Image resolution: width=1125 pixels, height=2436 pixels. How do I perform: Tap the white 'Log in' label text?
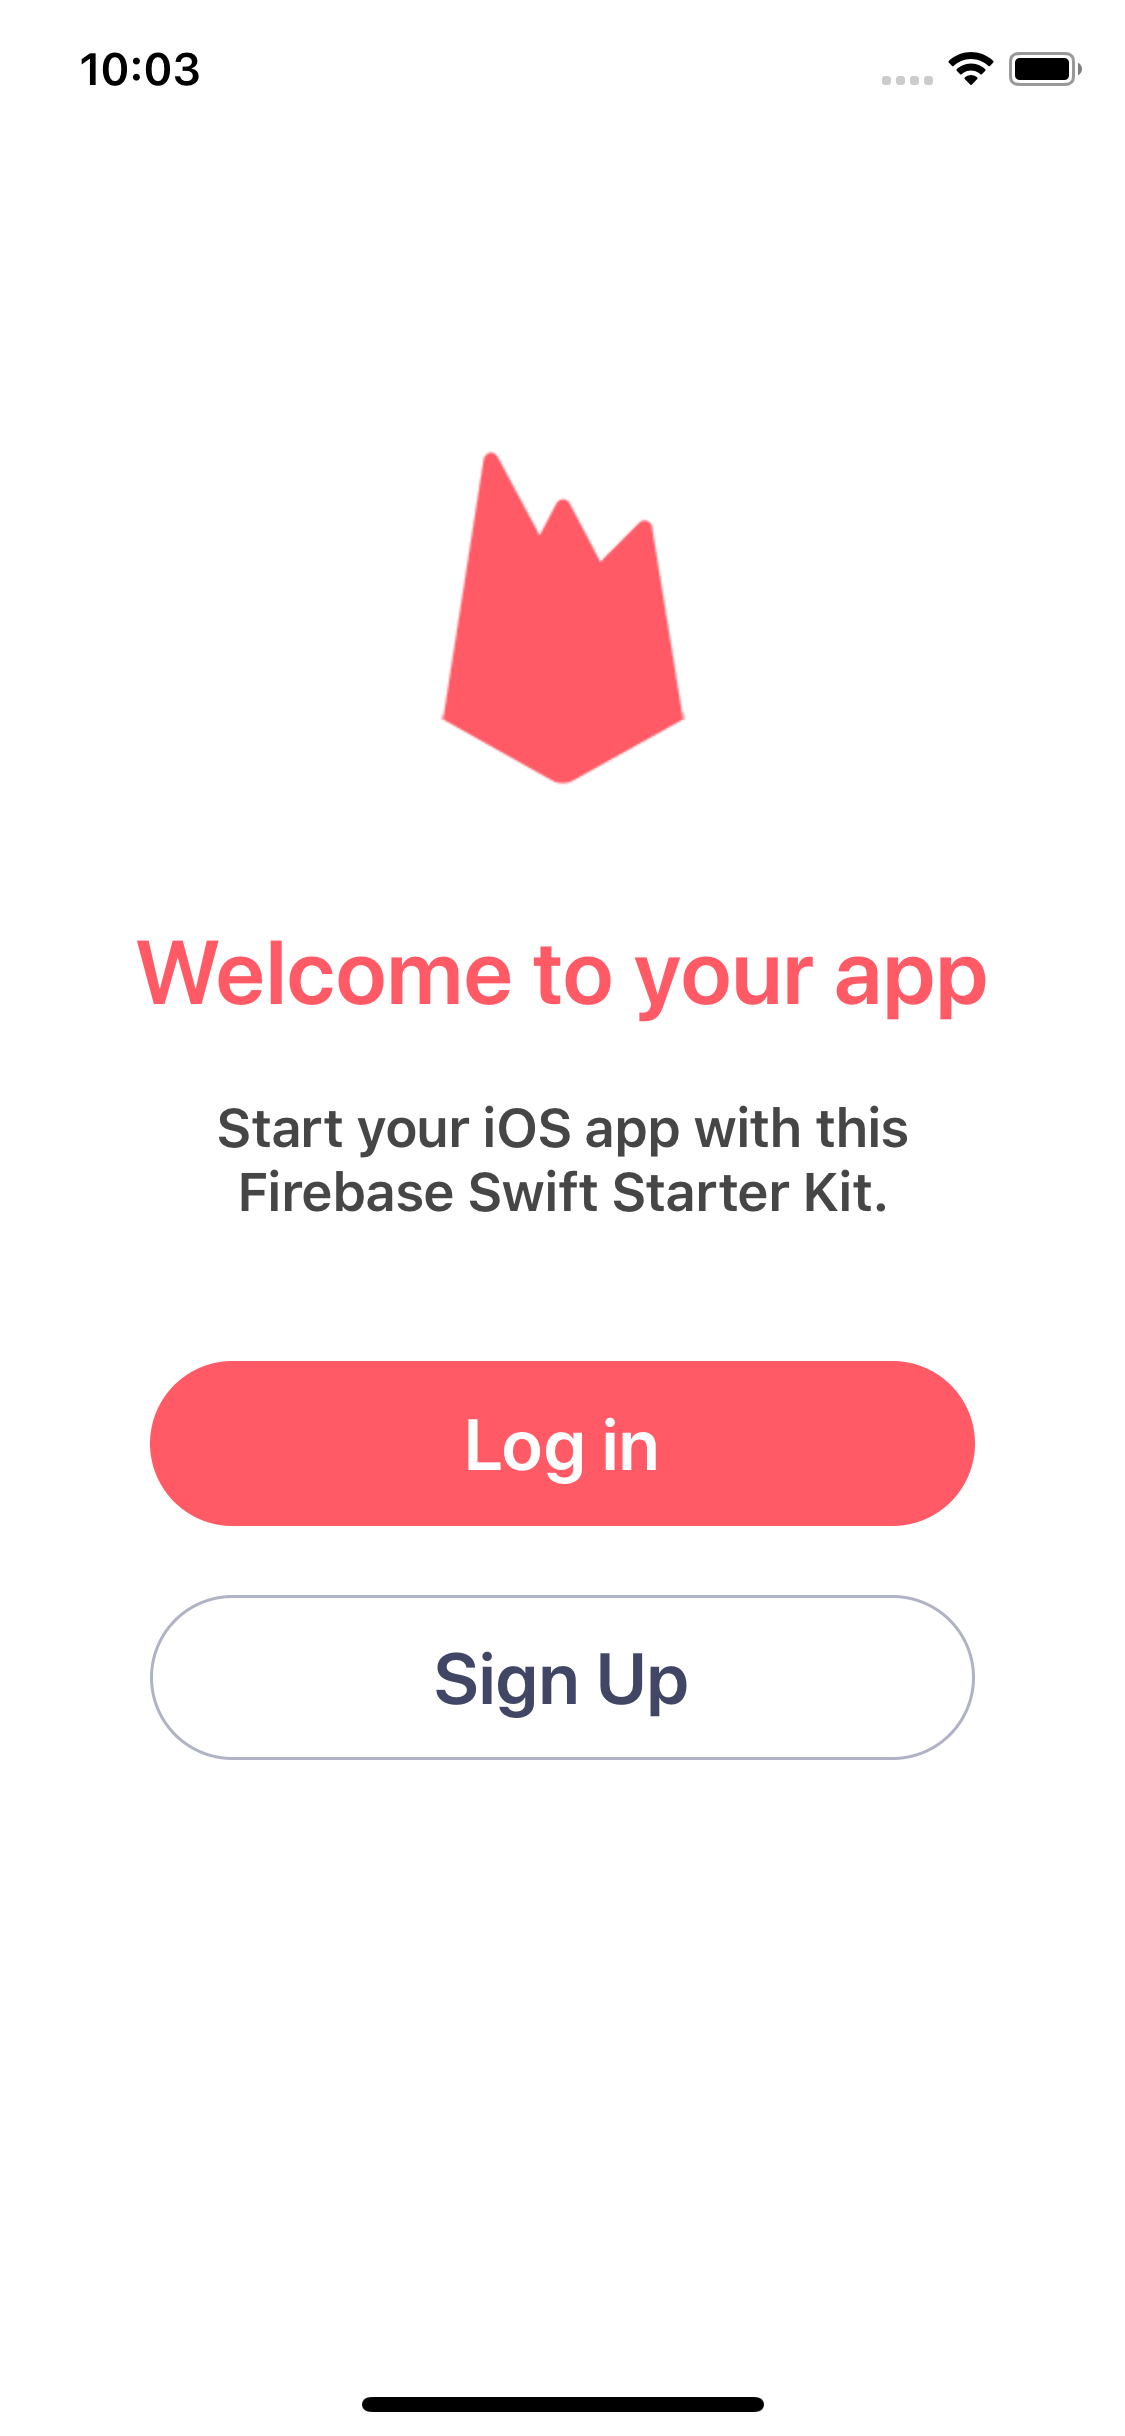(x=562, y=1446)
